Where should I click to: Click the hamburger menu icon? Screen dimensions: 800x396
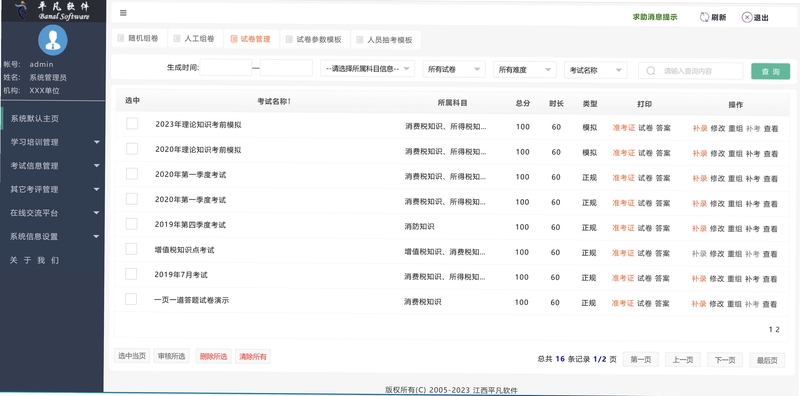123,13
